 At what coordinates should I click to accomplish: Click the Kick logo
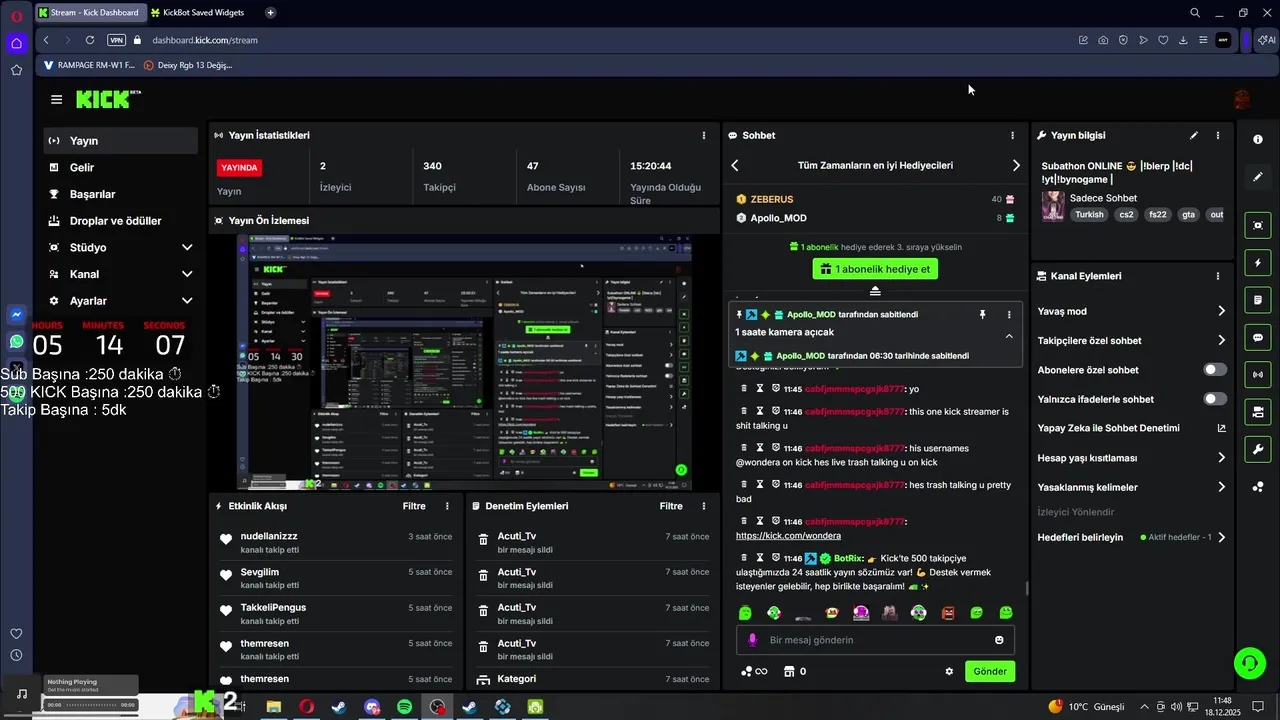[x=108, y=99]
